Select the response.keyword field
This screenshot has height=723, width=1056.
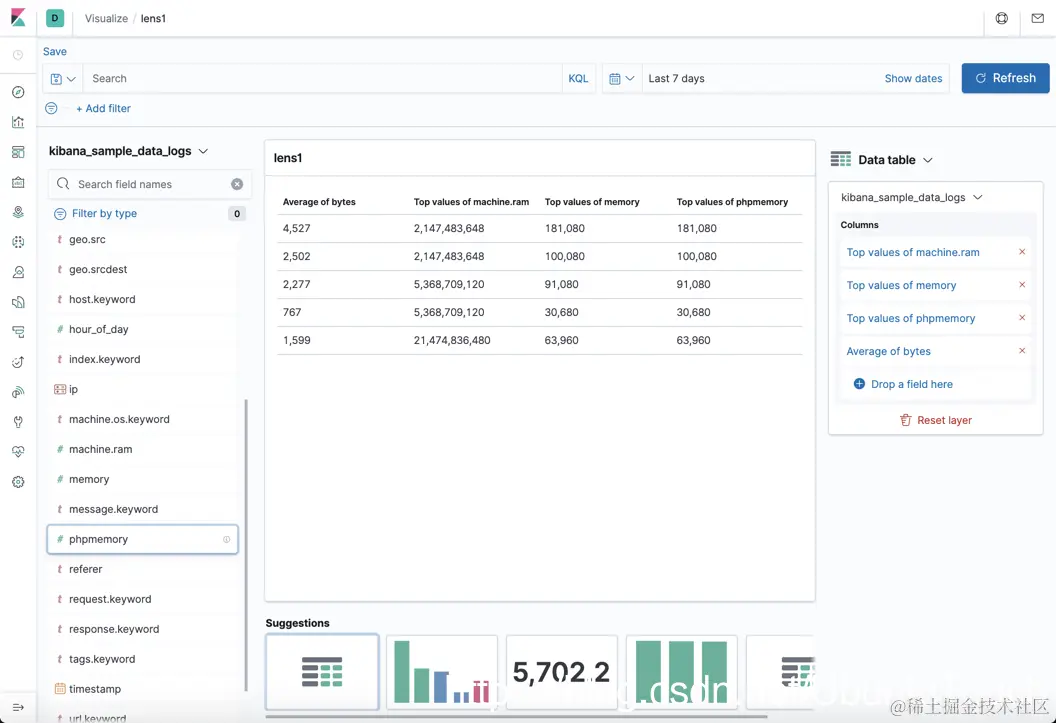[x=143, y=629]
